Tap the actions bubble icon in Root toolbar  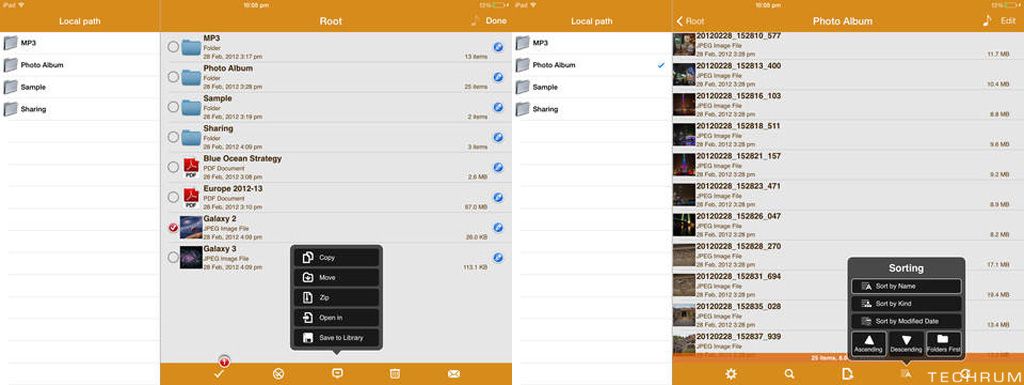click(x=337, y=373)
